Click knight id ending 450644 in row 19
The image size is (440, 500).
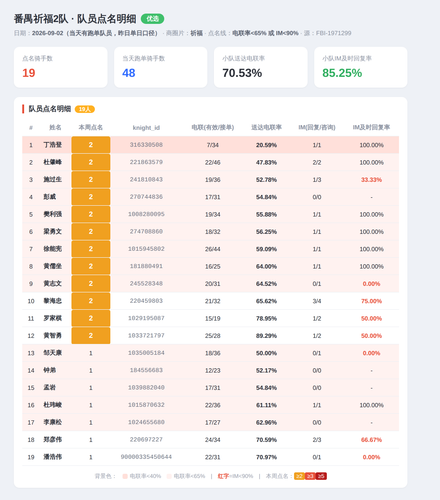pos(146,457)
